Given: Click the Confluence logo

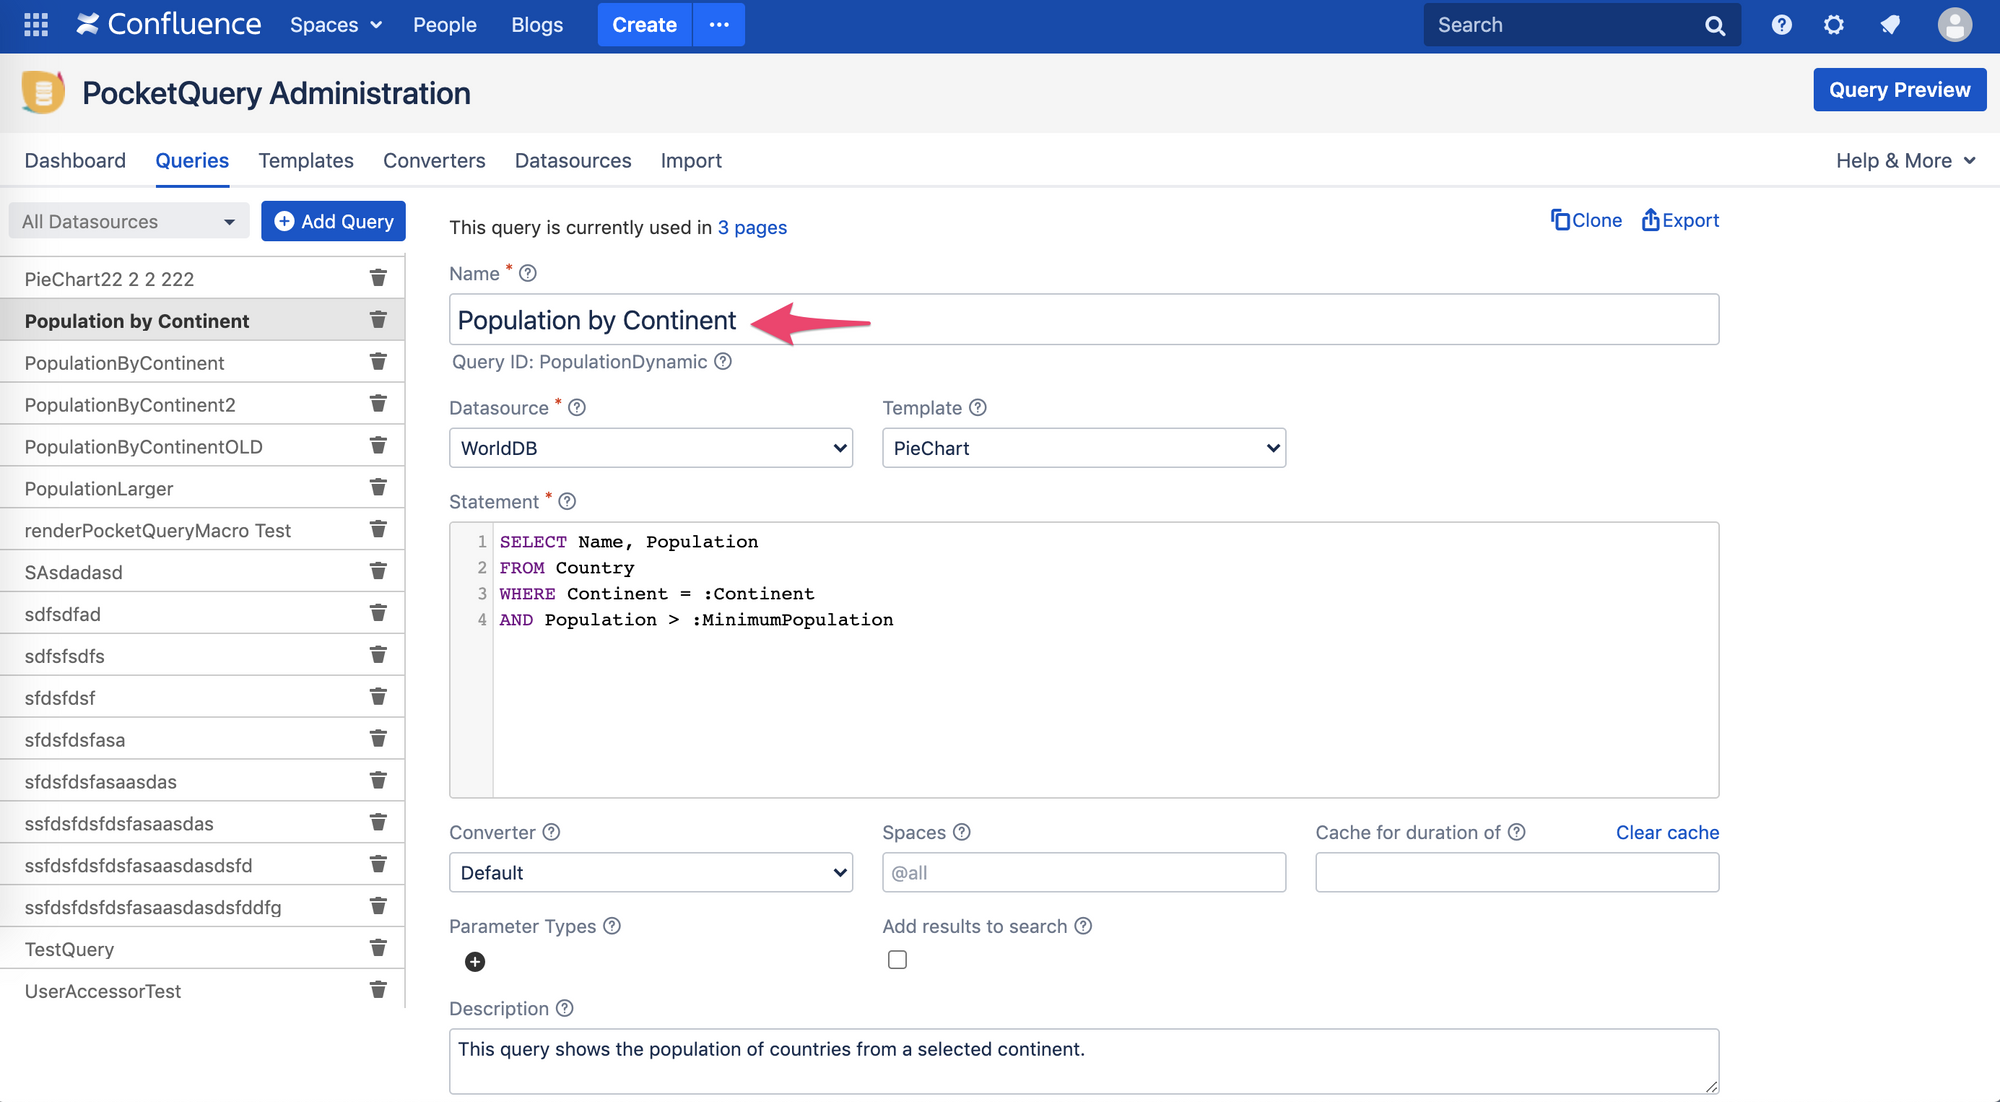Looking at the screenshot, I should [x=169, y=25].
